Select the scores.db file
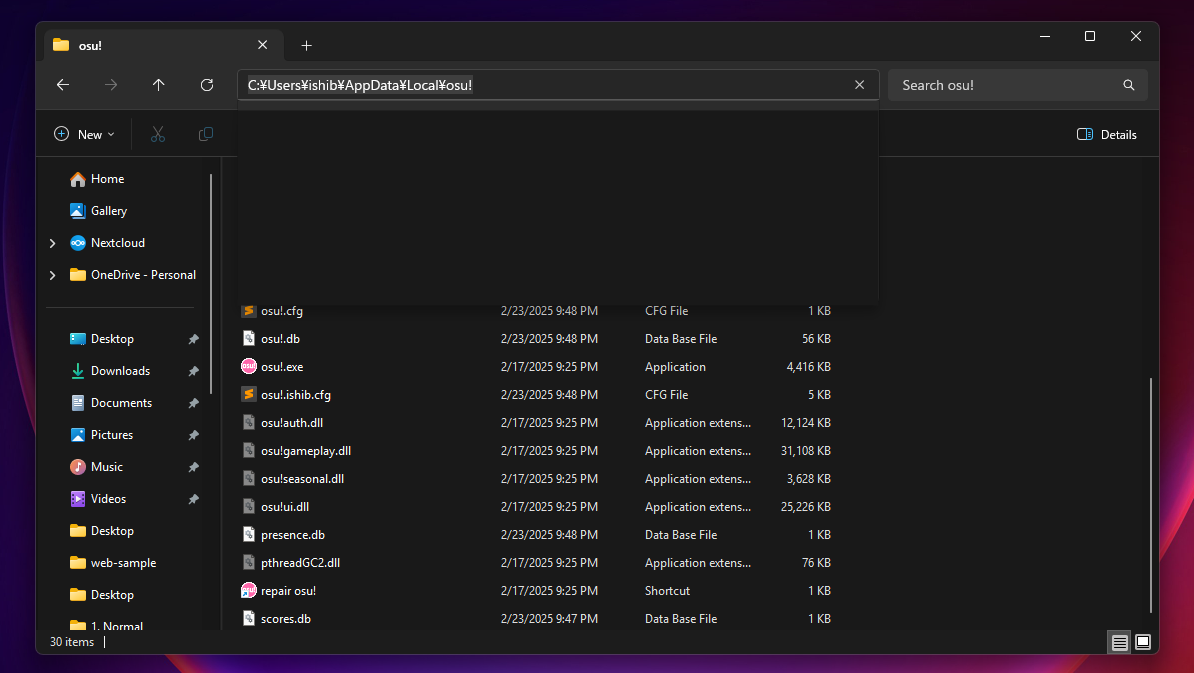Image resolution: width=1194 pixels, height=673 pixels. pyautogui.click(x=286, y=619)
